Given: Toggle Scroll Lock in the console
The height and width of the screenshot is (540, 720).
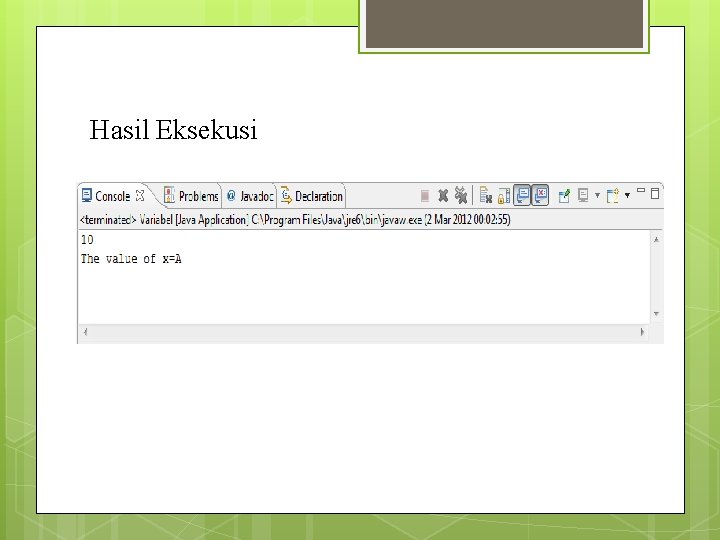Looking at the screenshot, I should click(x=504, y=196).
